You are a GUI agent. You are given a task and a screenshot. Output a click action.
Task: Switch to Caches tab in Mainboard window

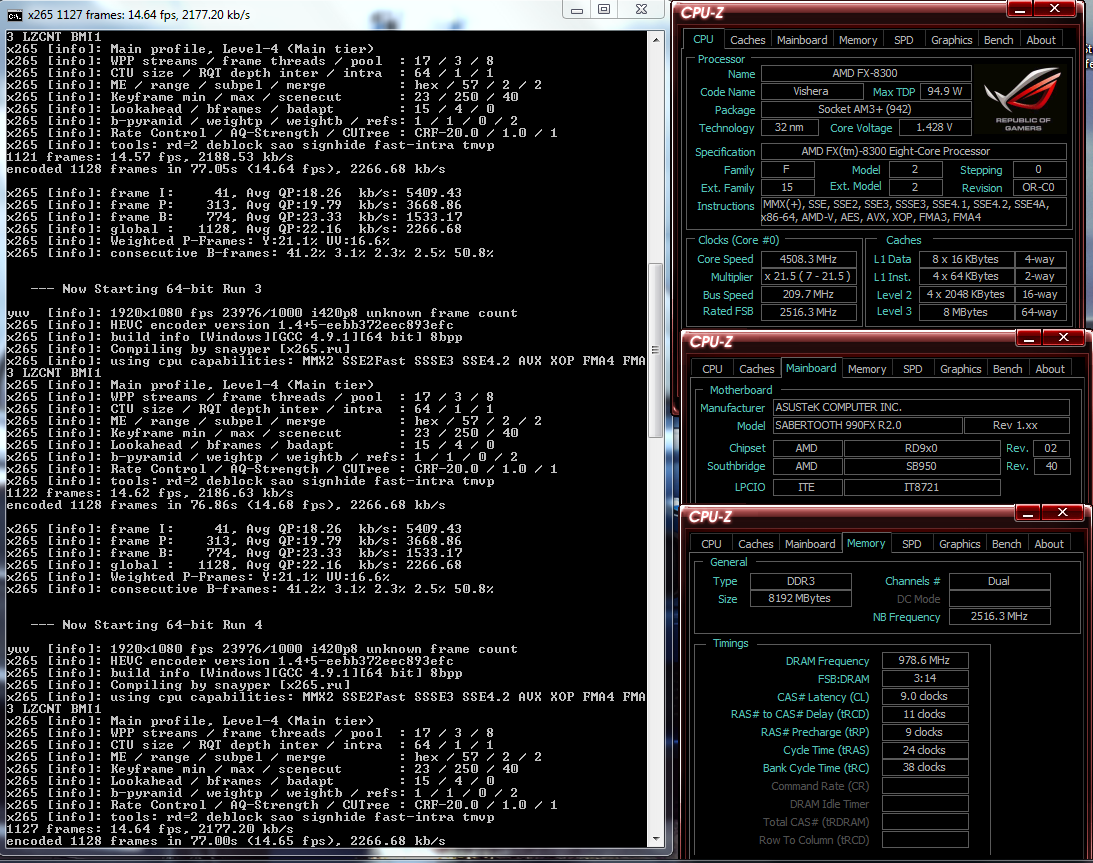pyautogui.click(x=757, y=369)
